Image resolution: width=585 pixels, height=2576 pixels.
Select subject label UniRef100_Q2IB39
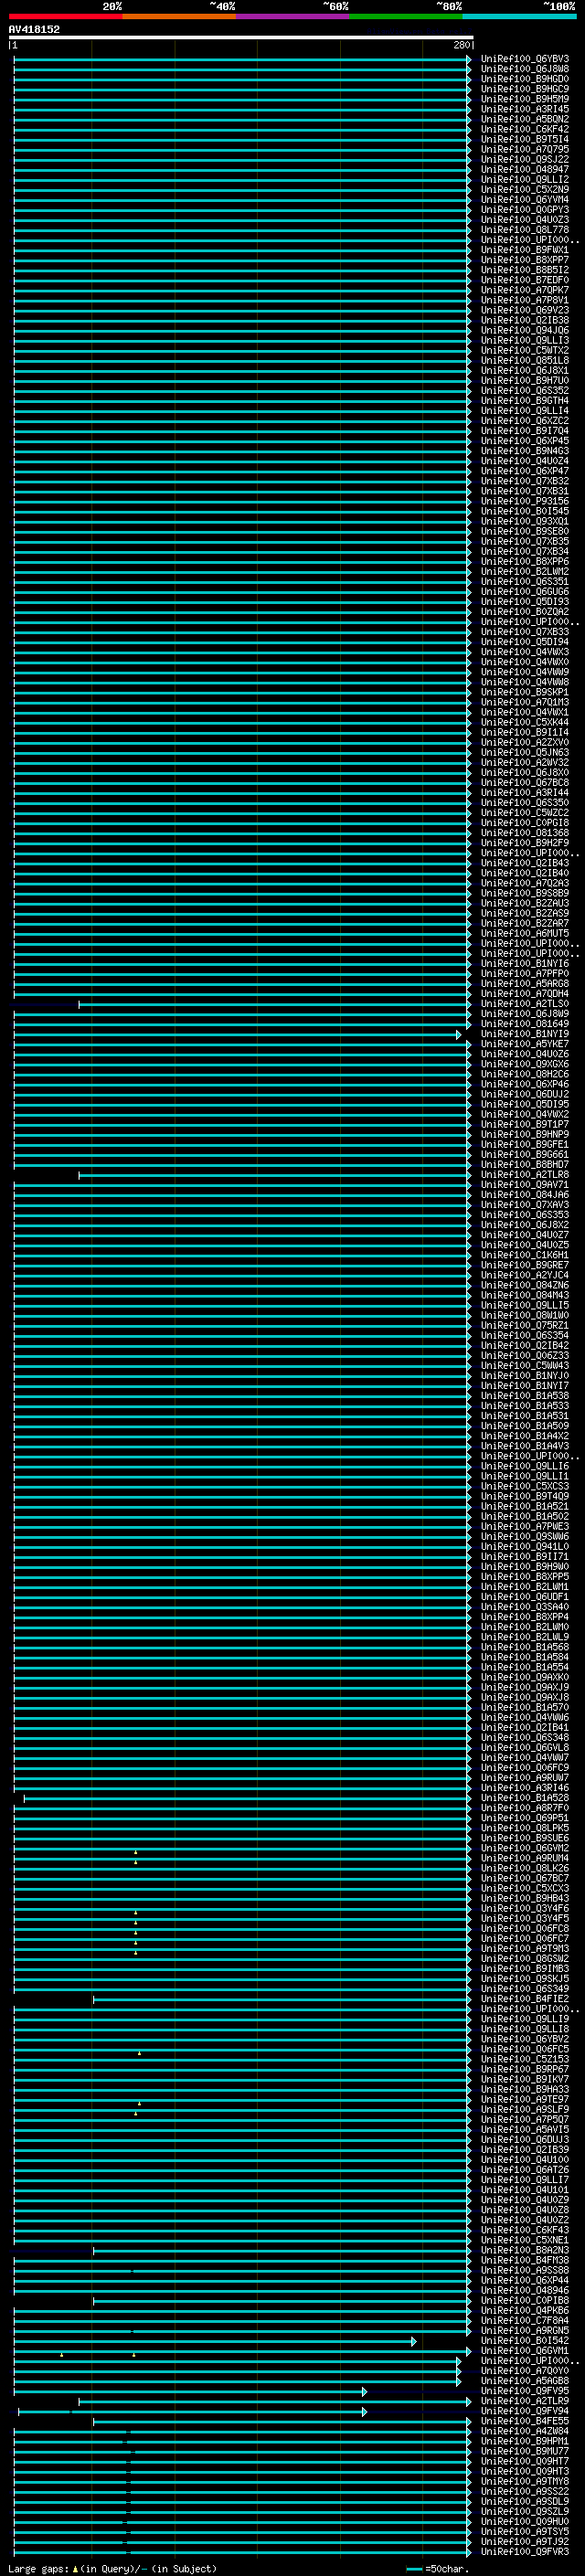pos(525,2149)
